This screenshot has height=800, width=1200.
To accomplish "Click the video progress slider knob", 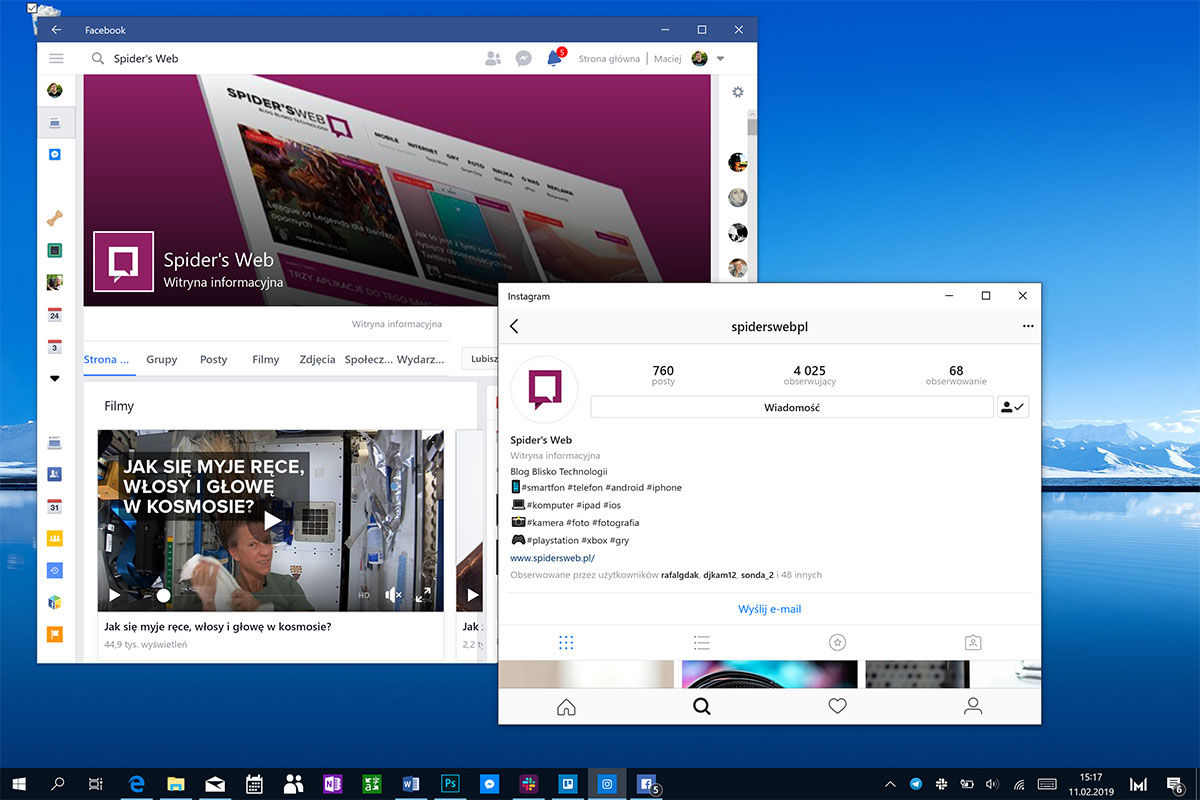I will tap(163, 595).
